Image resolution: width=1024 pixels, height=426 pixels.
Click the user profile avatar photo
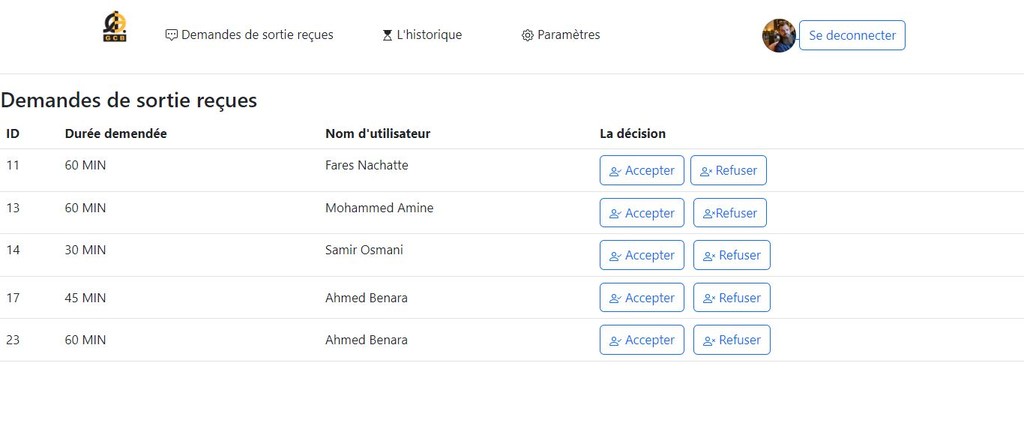tap(779, 35)
